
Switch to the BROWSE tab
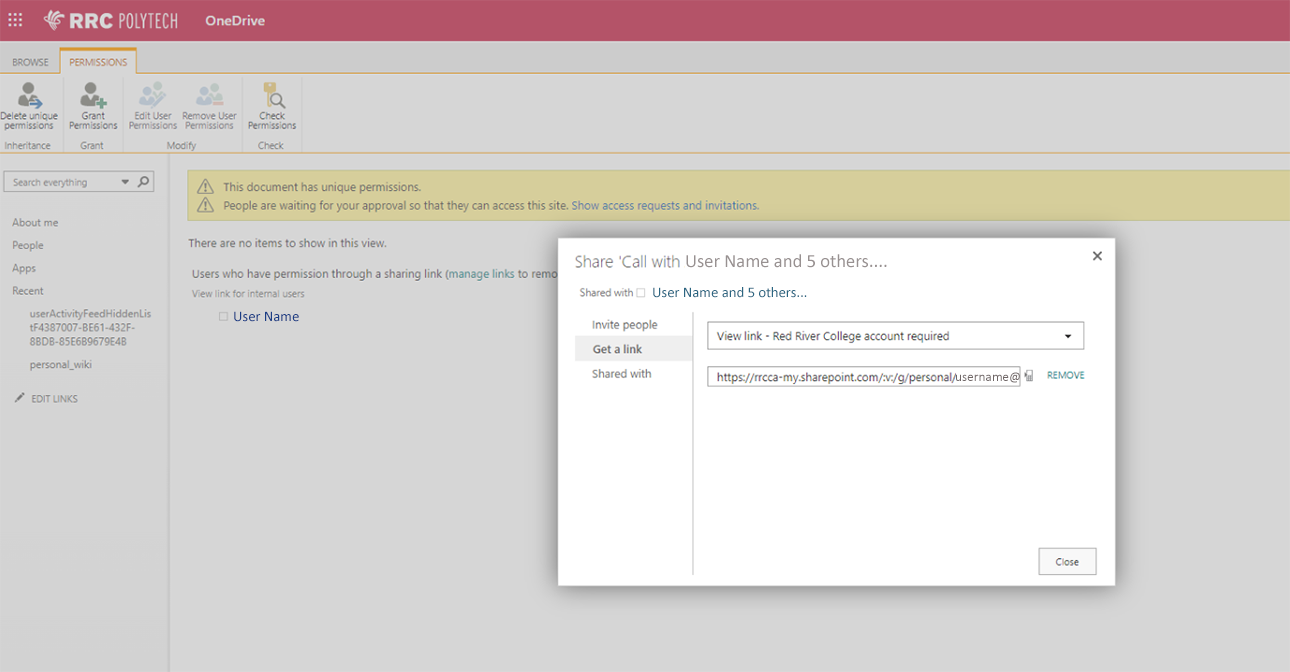click(31, 61)
